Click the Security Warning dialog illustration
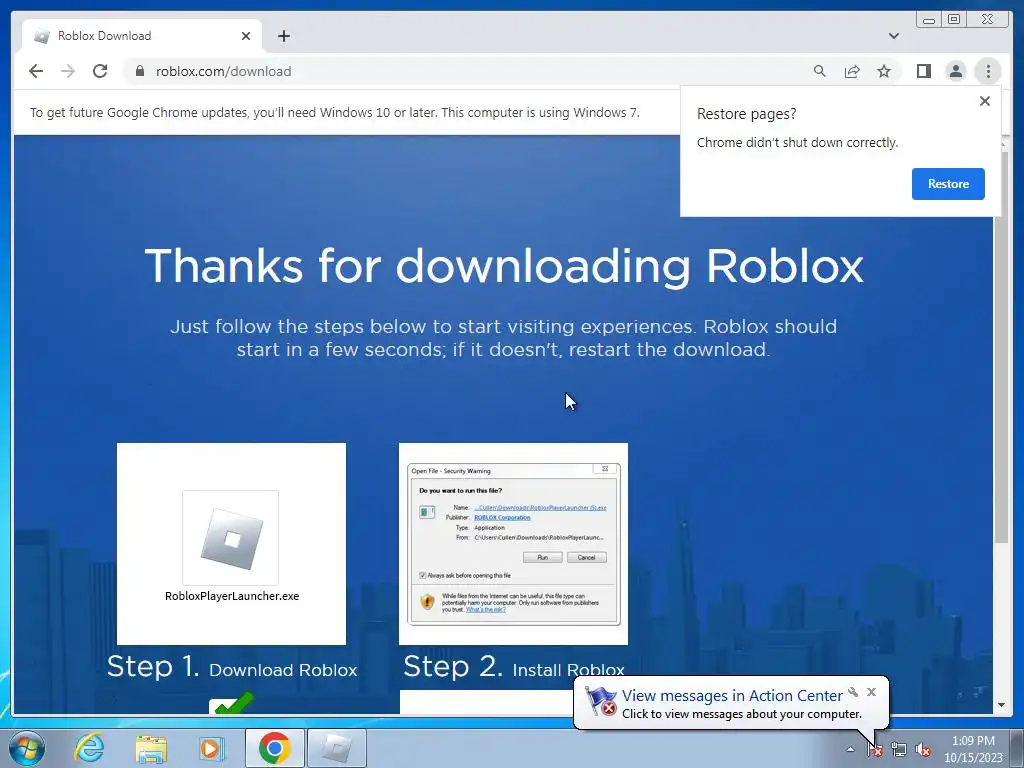This screenshot has height=768, width=1024. tap(513, 543)
